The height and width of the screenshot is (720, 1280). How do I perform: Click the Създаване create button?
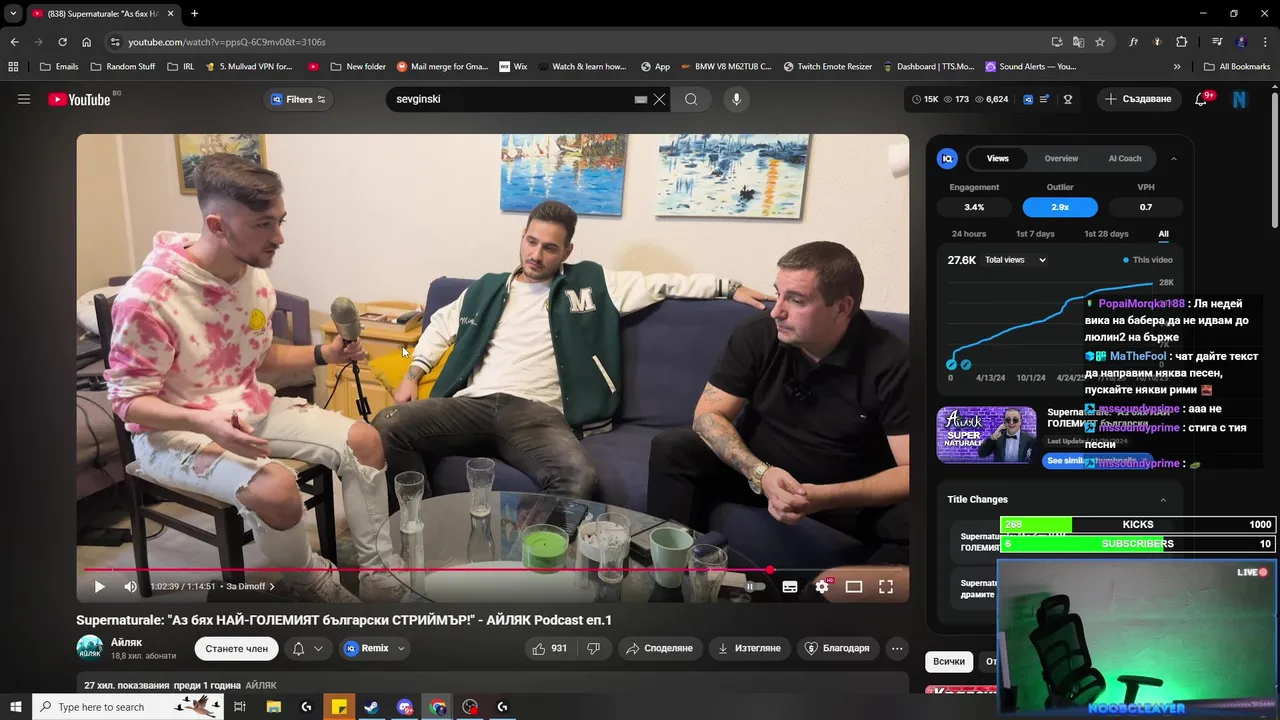1138,99
